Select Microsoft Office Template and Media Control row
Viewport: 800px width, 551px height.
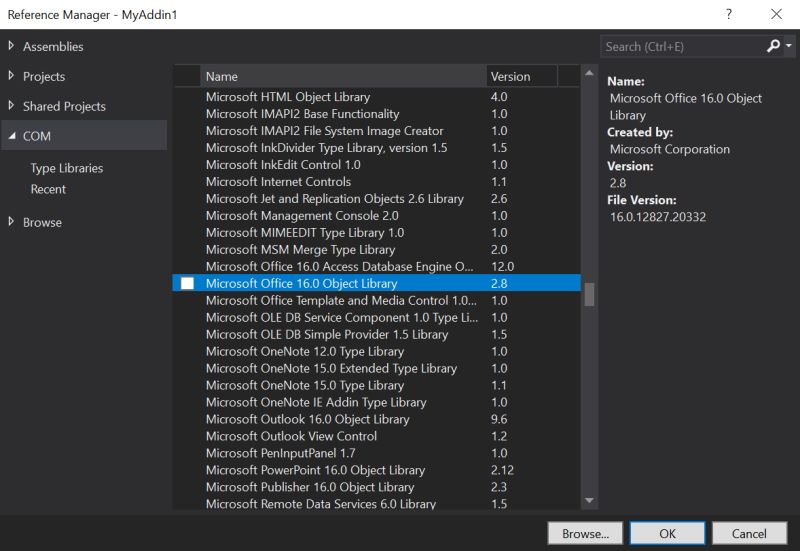coord(377,300)
